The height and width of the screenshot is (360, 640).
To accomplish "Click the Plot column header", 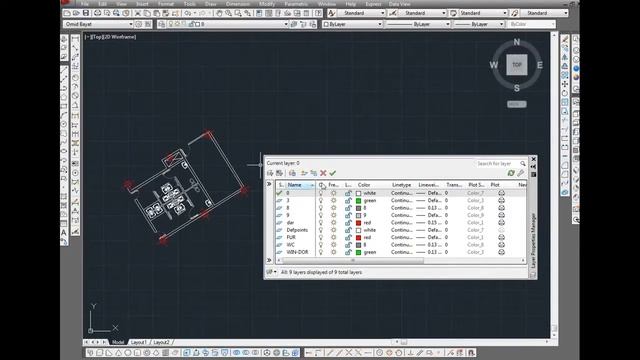I will [495, 185].
